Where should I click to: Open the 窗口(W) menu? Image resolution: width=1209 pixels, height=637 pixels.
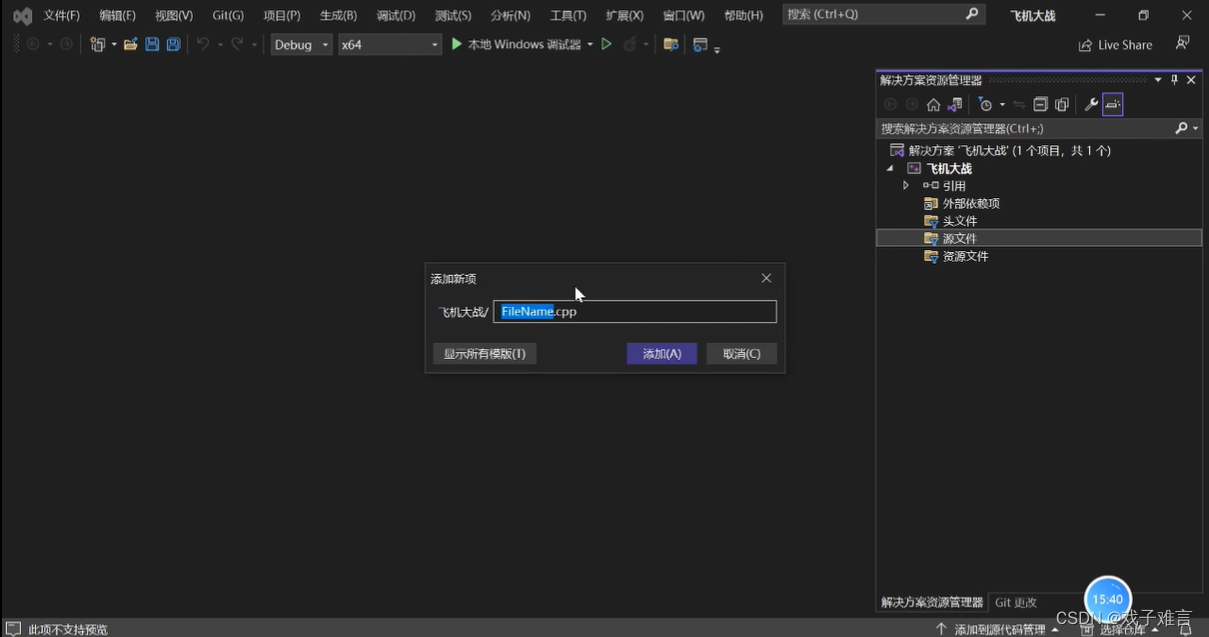683,16
